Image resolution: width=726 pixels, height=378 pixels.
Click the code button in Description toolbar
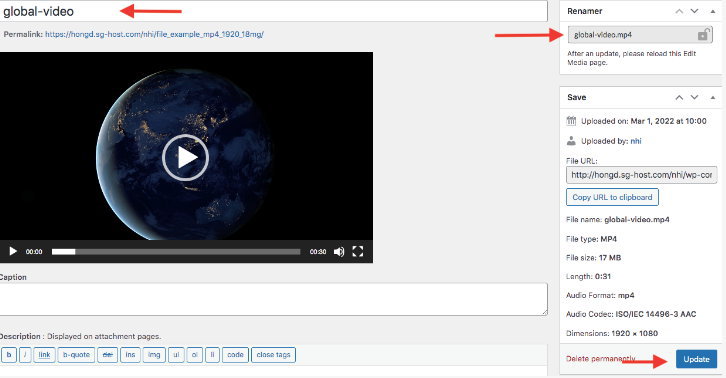coord(235,355)
